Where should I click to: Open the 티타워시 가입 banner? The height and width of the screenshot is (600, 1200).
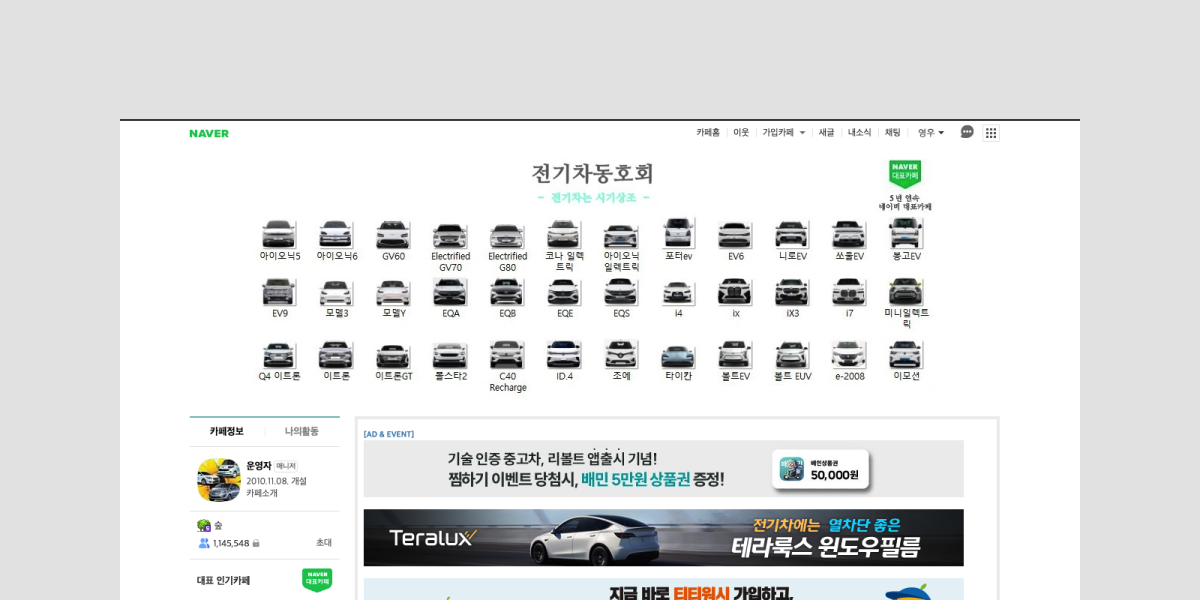[x=664, y=589]
